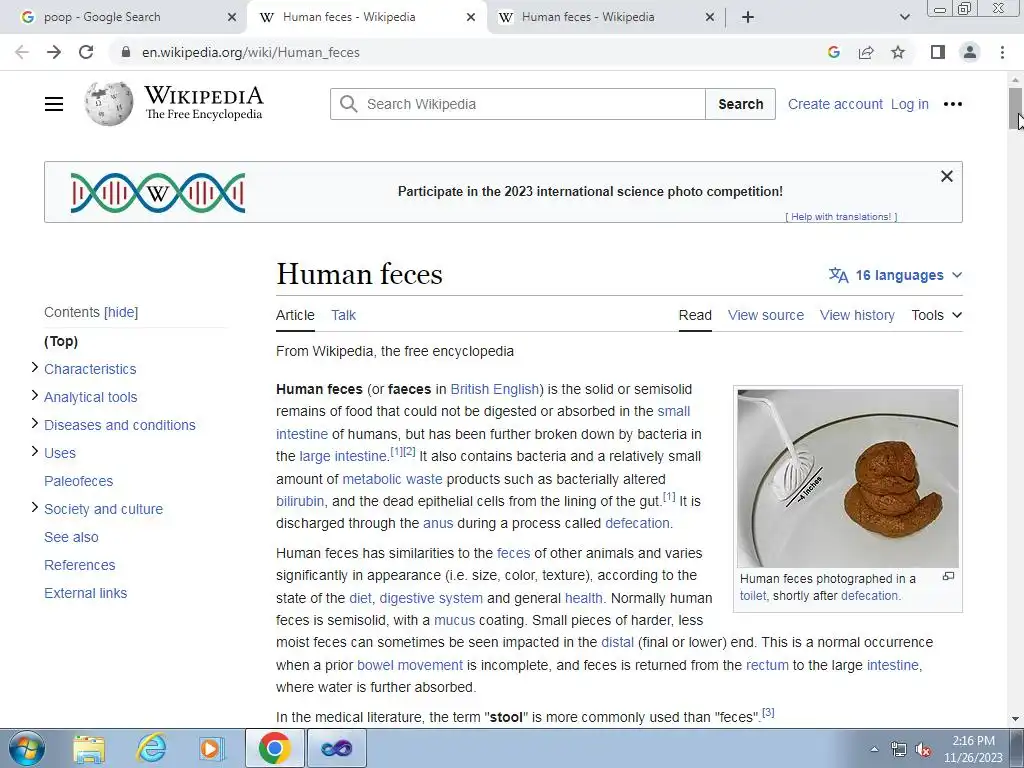The image size is (1024, 768).
Task: Click the Wikipedia globe logo
Action: click(x=109, y=104)
